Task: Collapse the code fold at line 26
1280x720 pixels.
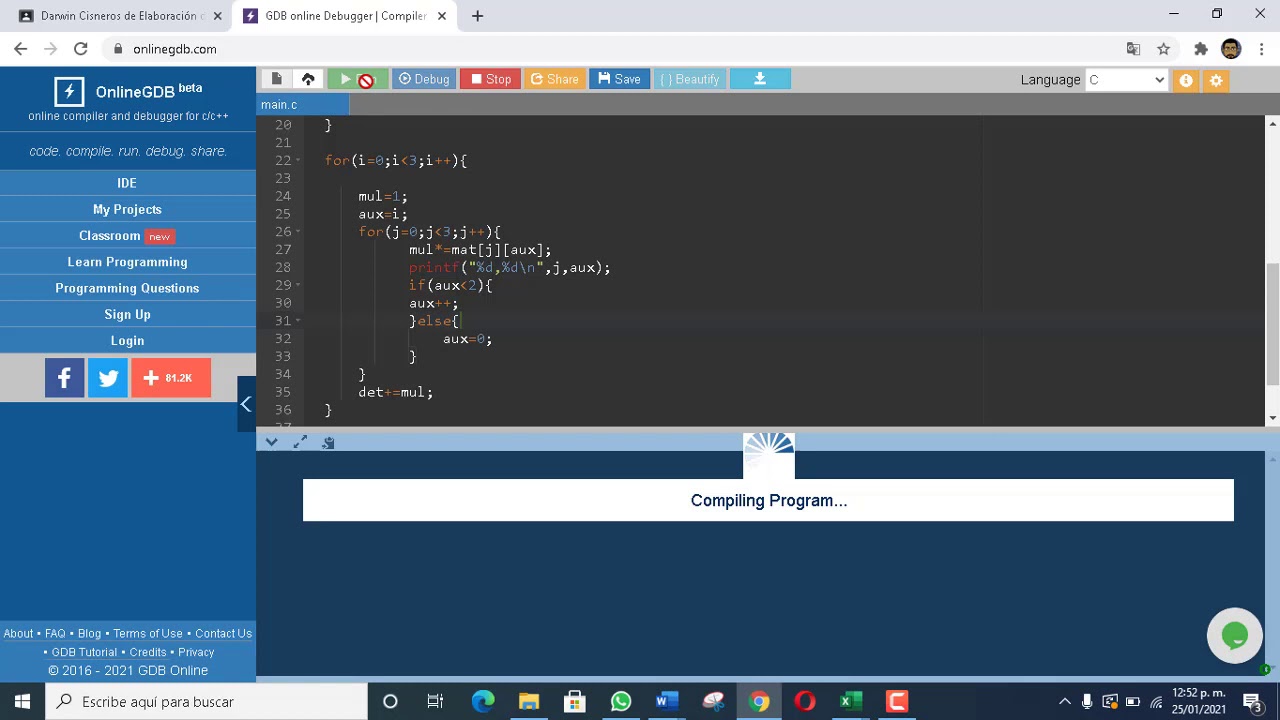Action: coord(298,232)
